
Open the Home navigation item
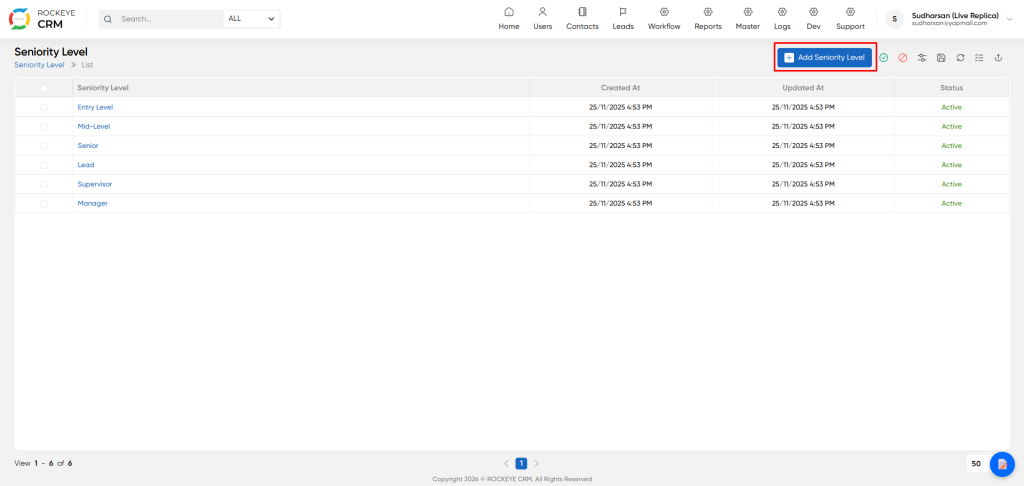pyautogui.click(x=509, y=18)
